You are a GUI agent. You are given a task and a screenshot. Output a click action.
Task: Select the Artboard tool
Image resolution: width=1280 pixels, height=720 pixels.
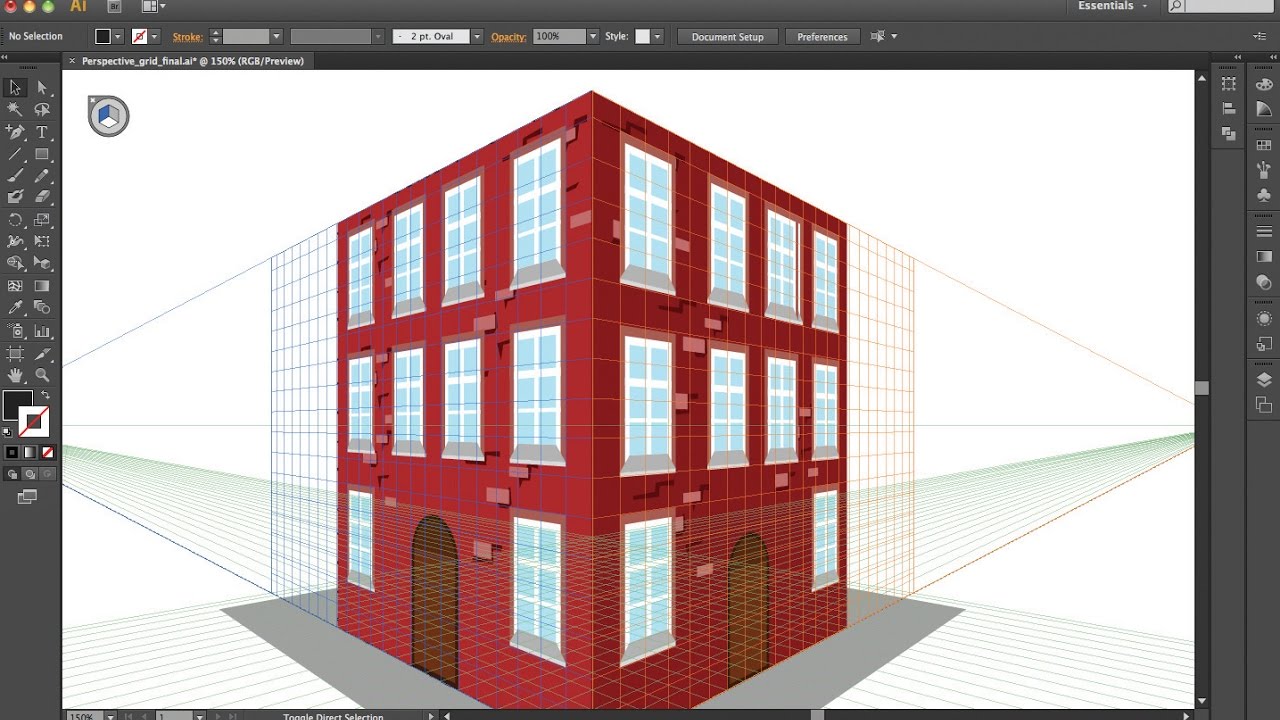click(x=15, y=353)
